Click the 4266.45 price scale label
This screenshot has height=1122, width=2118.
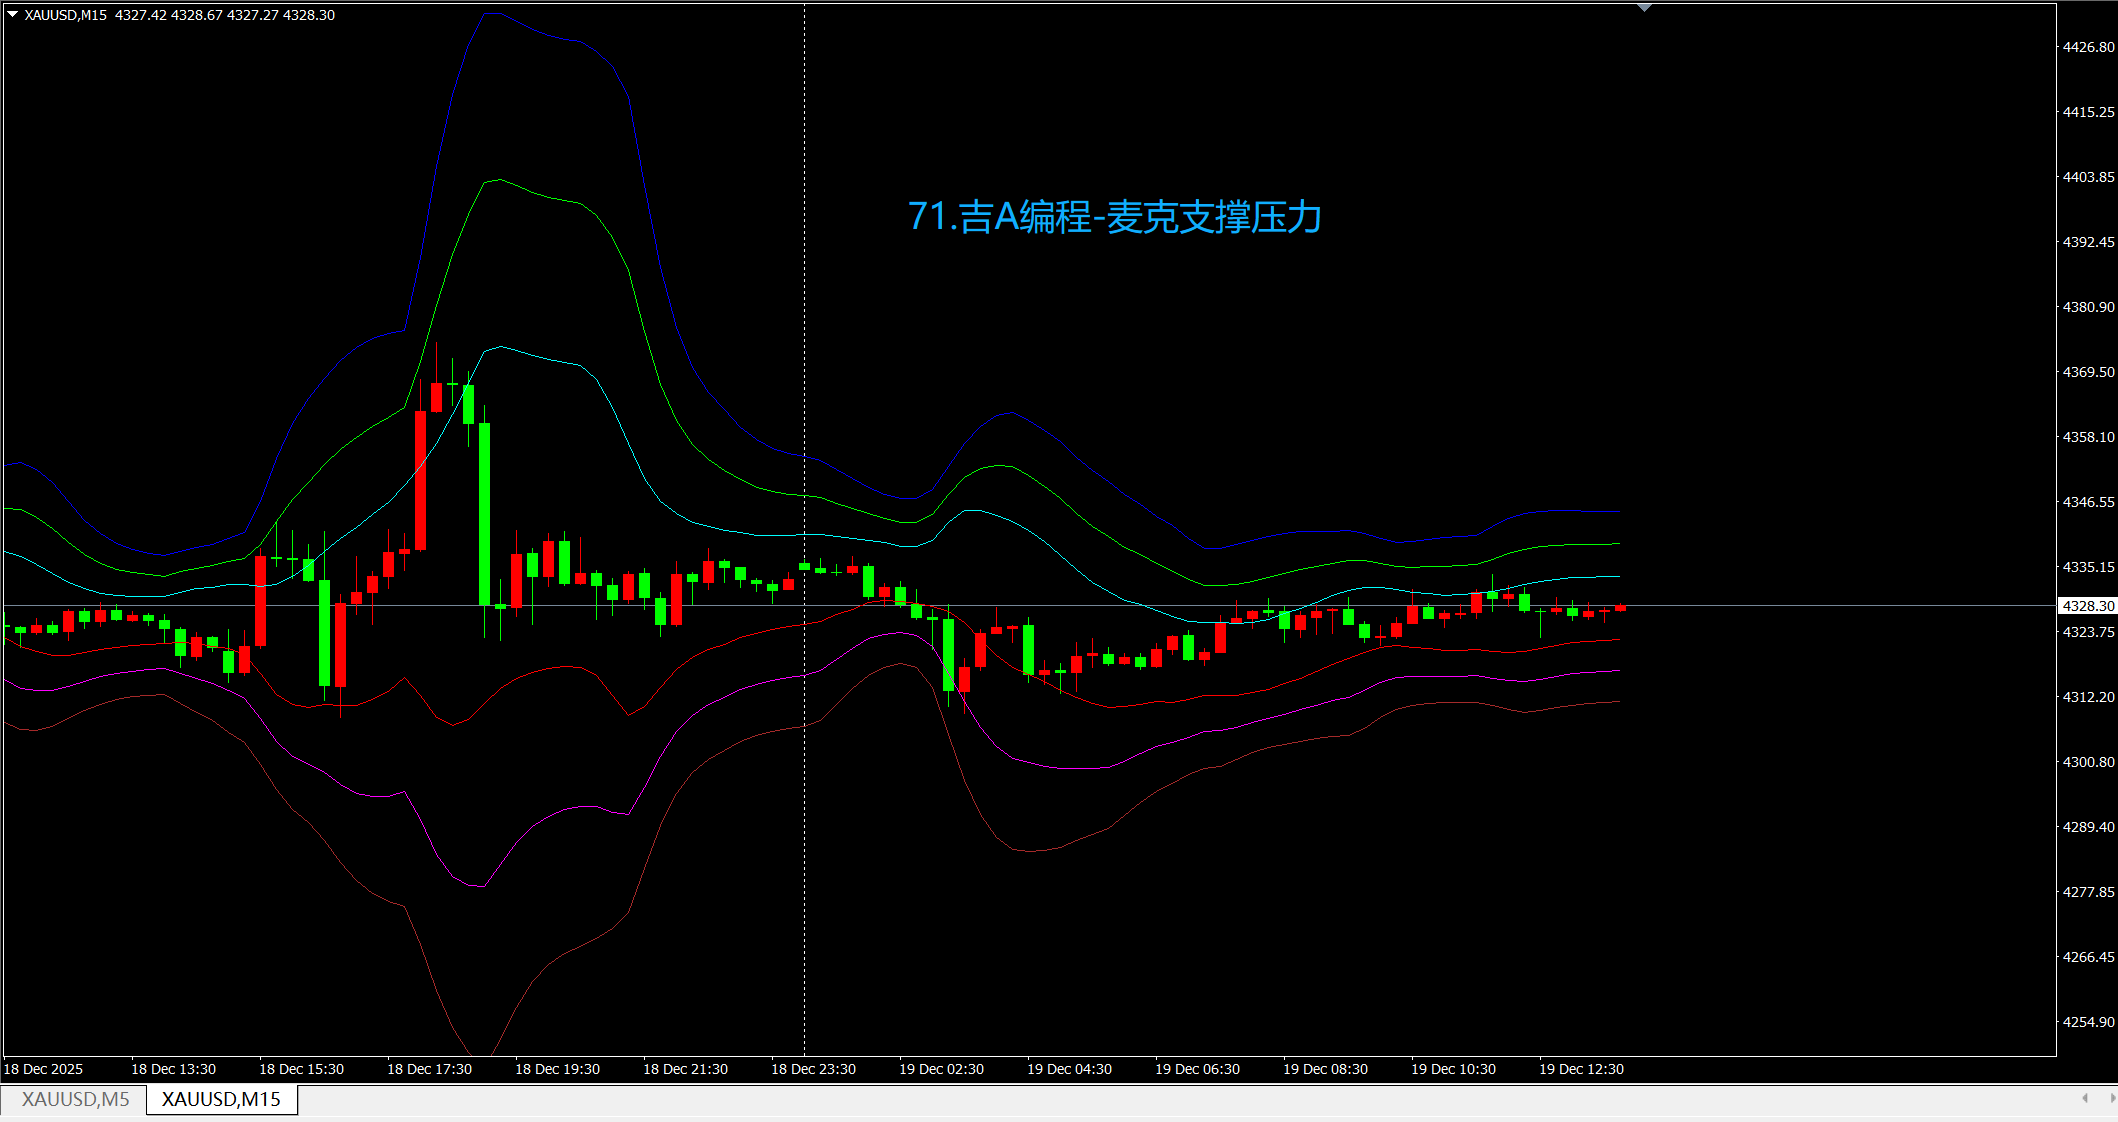2088,957
